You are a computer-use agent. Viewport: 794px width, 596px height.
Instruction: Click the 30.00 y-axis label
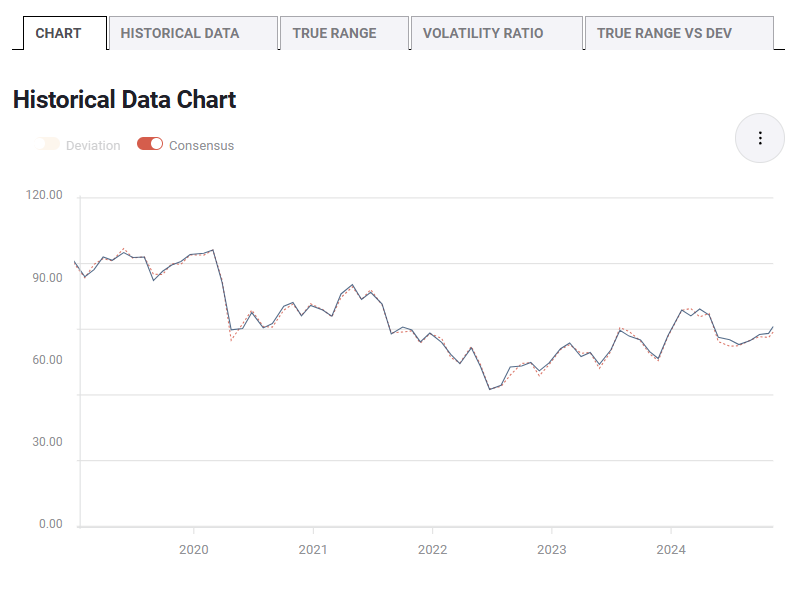(x=47, y=442)
